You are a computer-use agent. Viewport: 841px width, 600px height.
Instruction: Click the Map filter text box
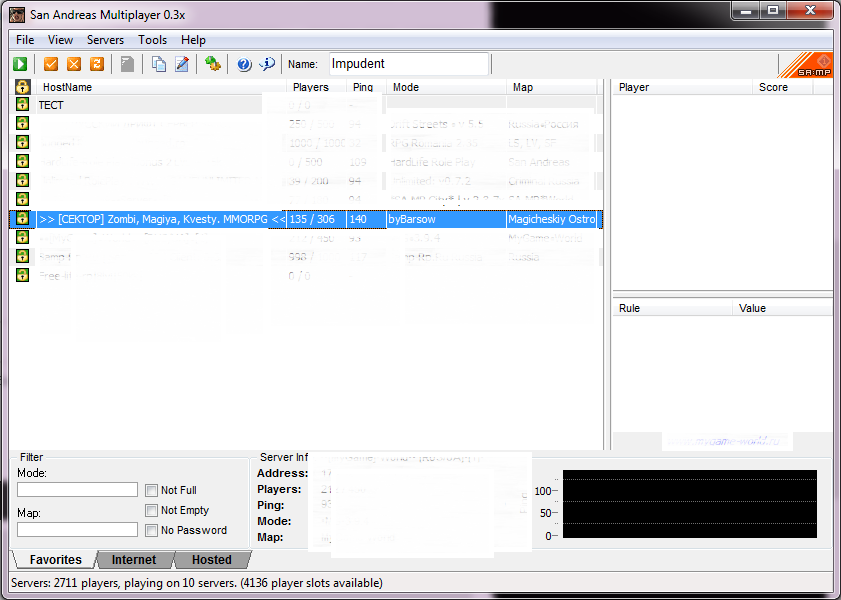coord(77,530)
